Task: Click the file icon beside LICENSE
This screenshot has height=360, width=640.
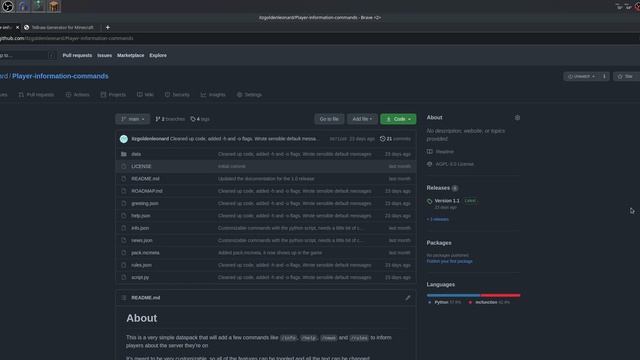Action: [124, 167]
